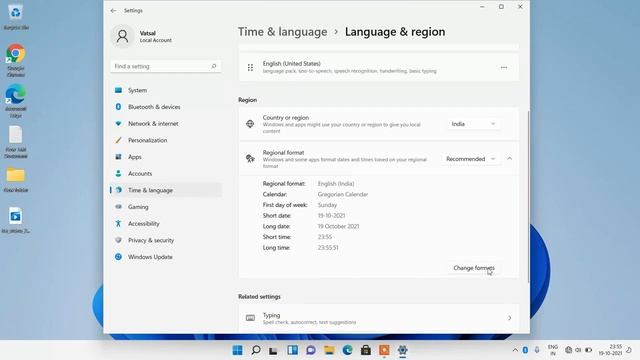Open Google Chrome desktop shortcut
Viewport: 640px width, 360px height.
pyautogui.click(x=16, y=60)
